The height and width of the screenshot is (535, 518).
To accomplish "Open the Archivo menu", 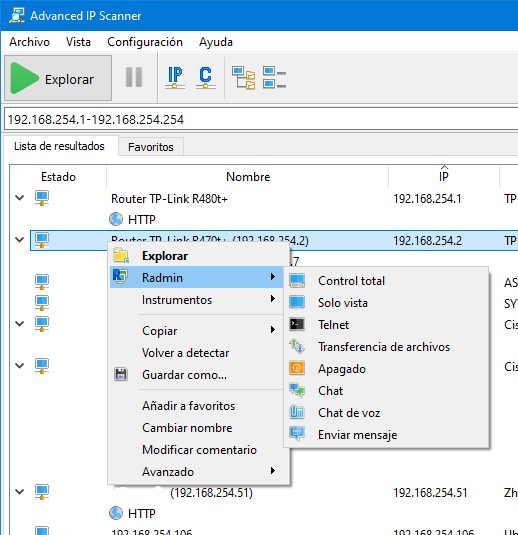I will [29, 42].
